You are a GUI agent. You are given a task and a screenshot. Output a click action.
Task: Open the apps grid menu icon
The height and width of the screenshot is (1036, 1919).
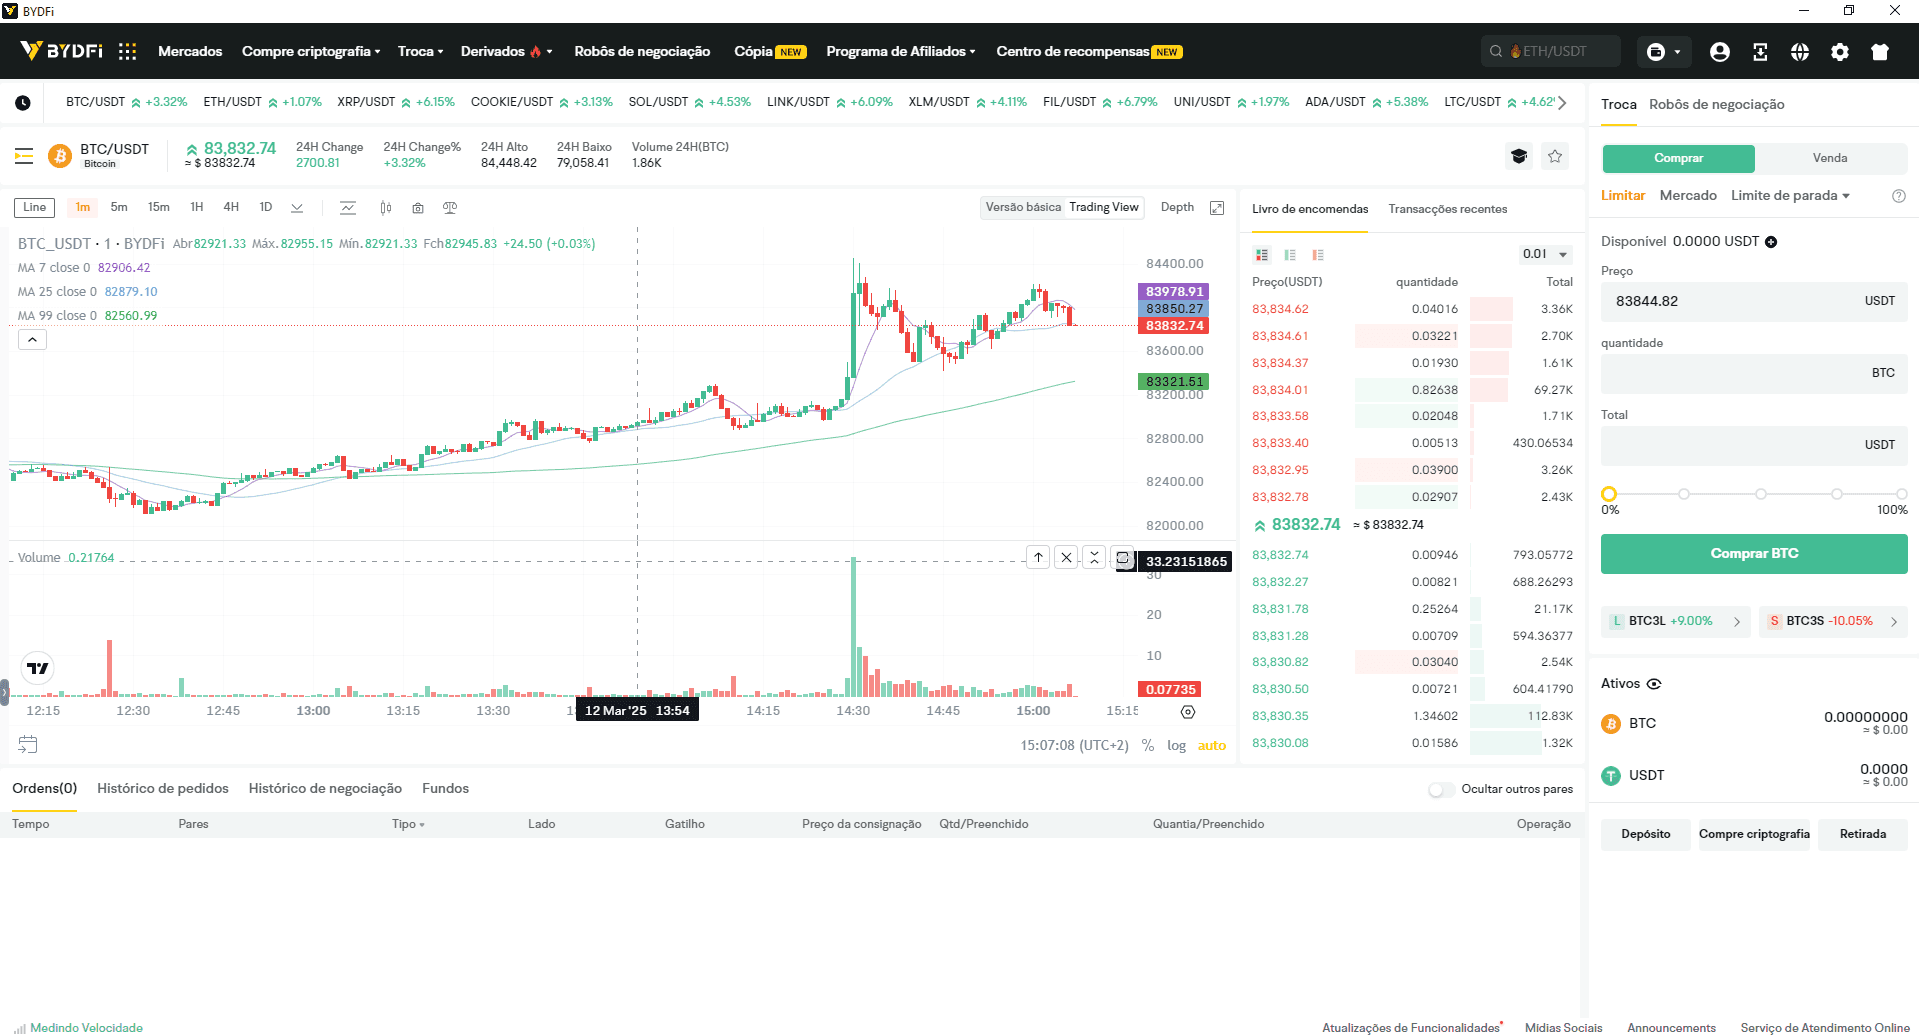pos(127,51)
